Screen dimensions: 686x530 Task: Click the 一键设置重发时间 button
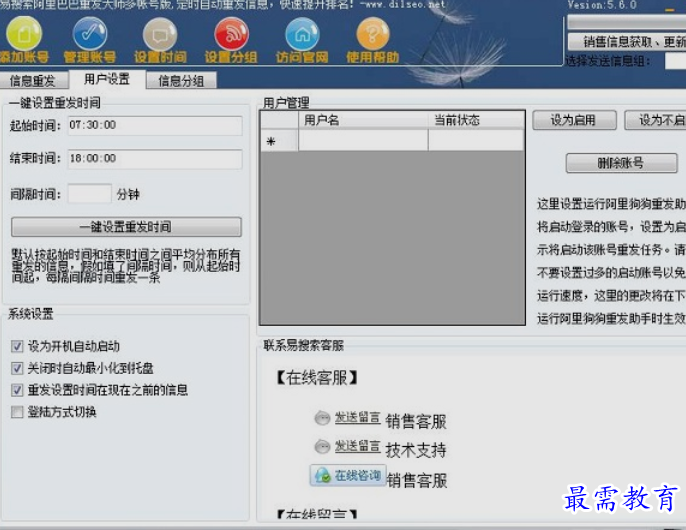[126, 227]
